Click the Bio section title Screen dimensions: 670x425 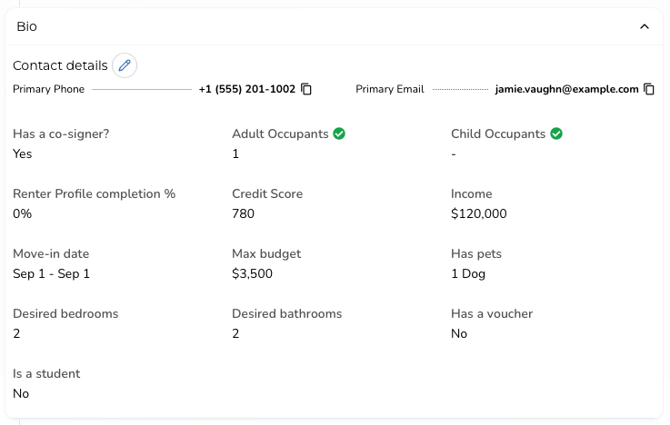pos(27,27)
